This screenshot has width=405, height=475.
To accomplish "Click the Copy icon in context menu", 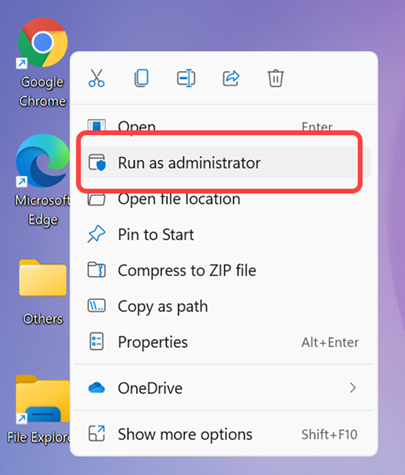I will 142,78.
